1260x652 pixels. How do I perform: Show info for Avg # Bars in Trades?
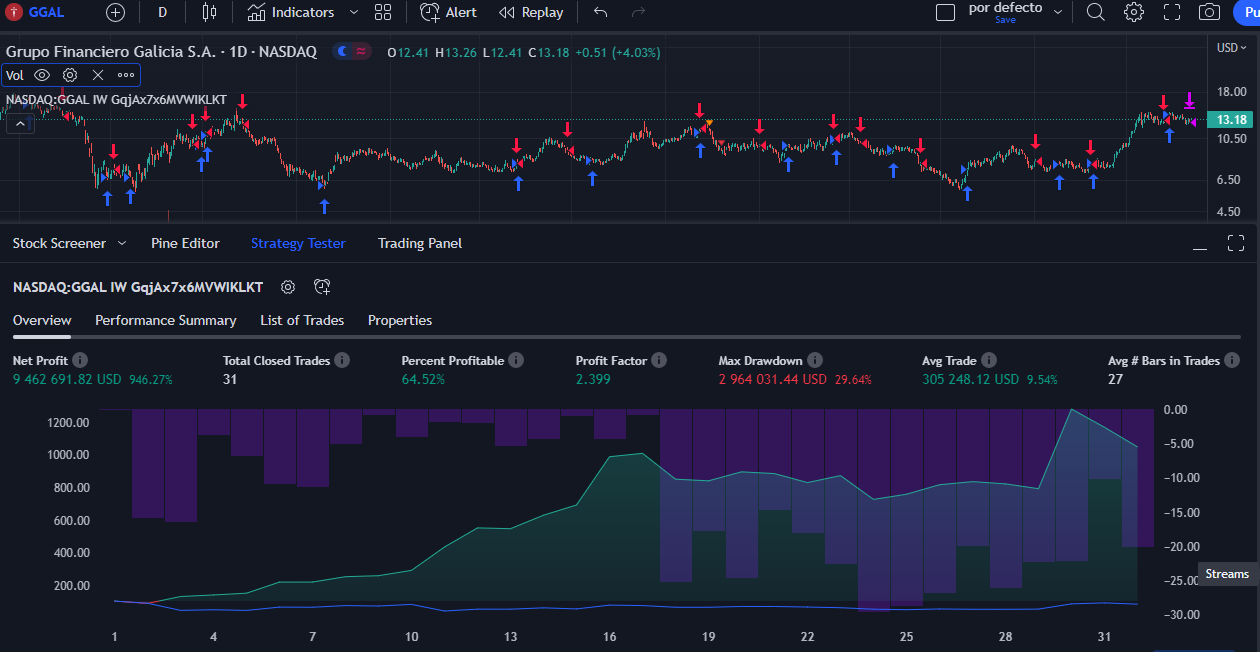[1232, 360]
